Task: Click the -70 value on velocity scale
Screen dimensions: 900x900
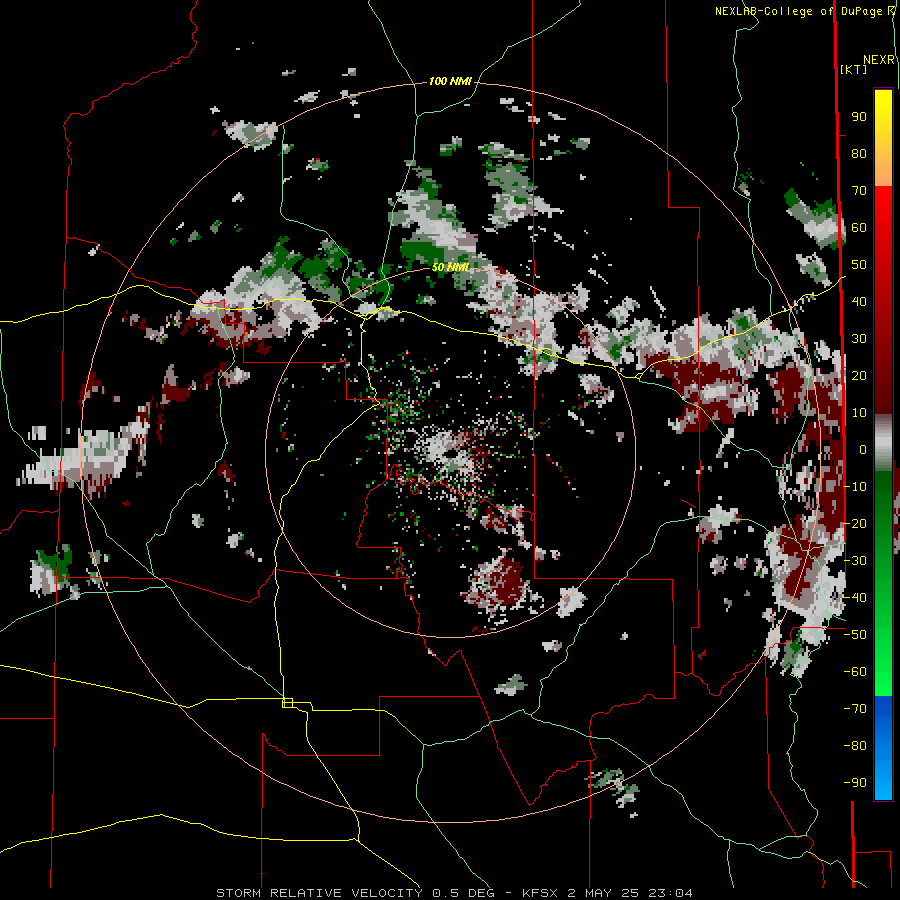Action: 855,709
